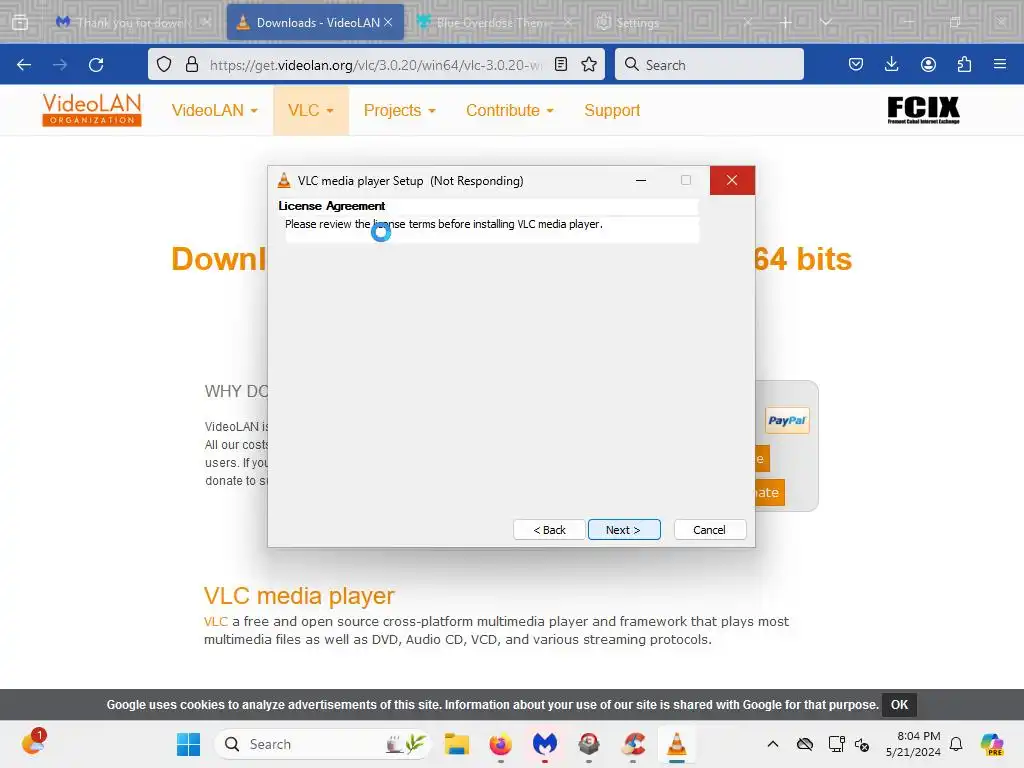
Task: Open the Firefox downloads panel
Action: pyautogui.click(x=891, y=64)
